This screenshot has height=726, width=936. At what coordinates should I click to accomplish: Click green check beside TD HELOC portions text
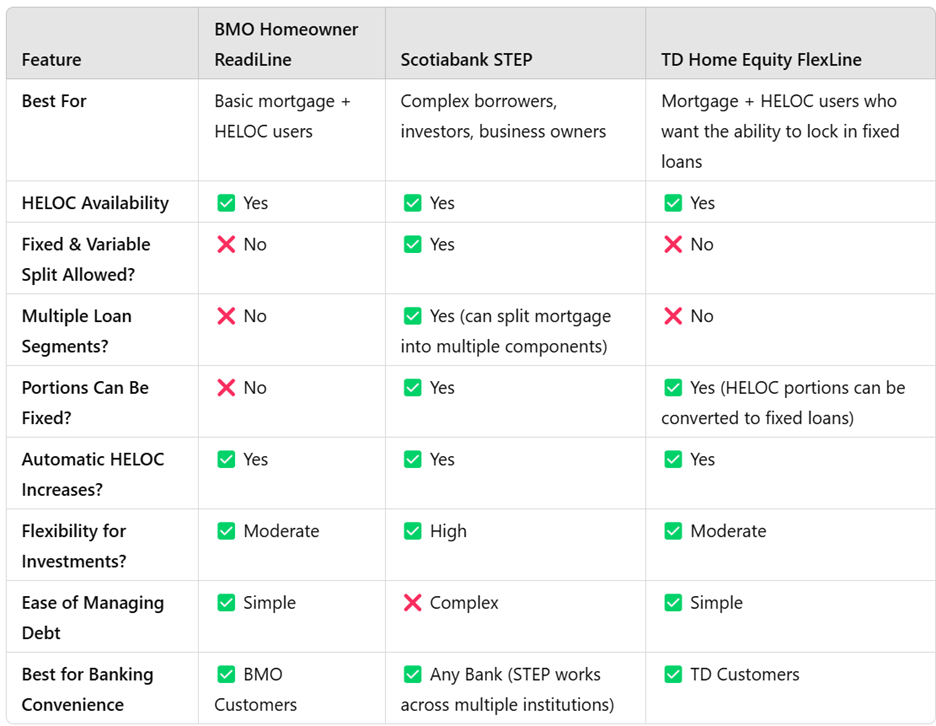673,388
